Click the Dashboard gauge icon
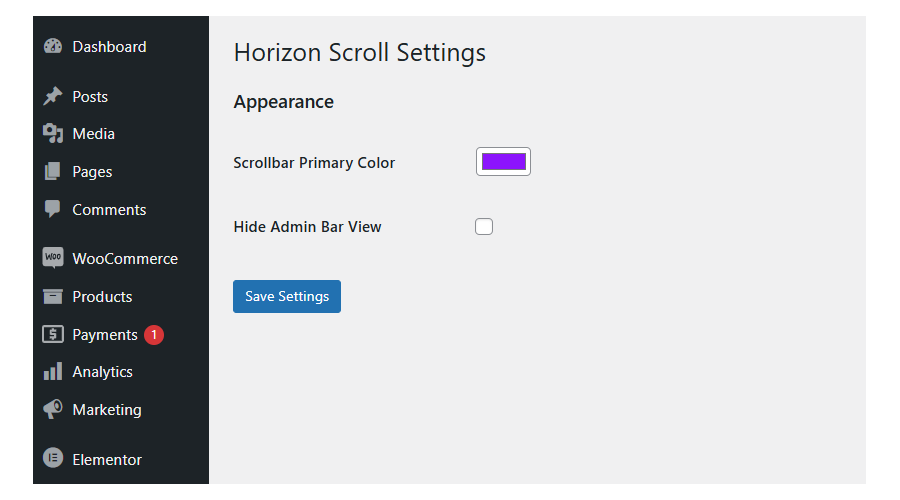This screenshot has height=500, width=900. click(x=53, y=47)
